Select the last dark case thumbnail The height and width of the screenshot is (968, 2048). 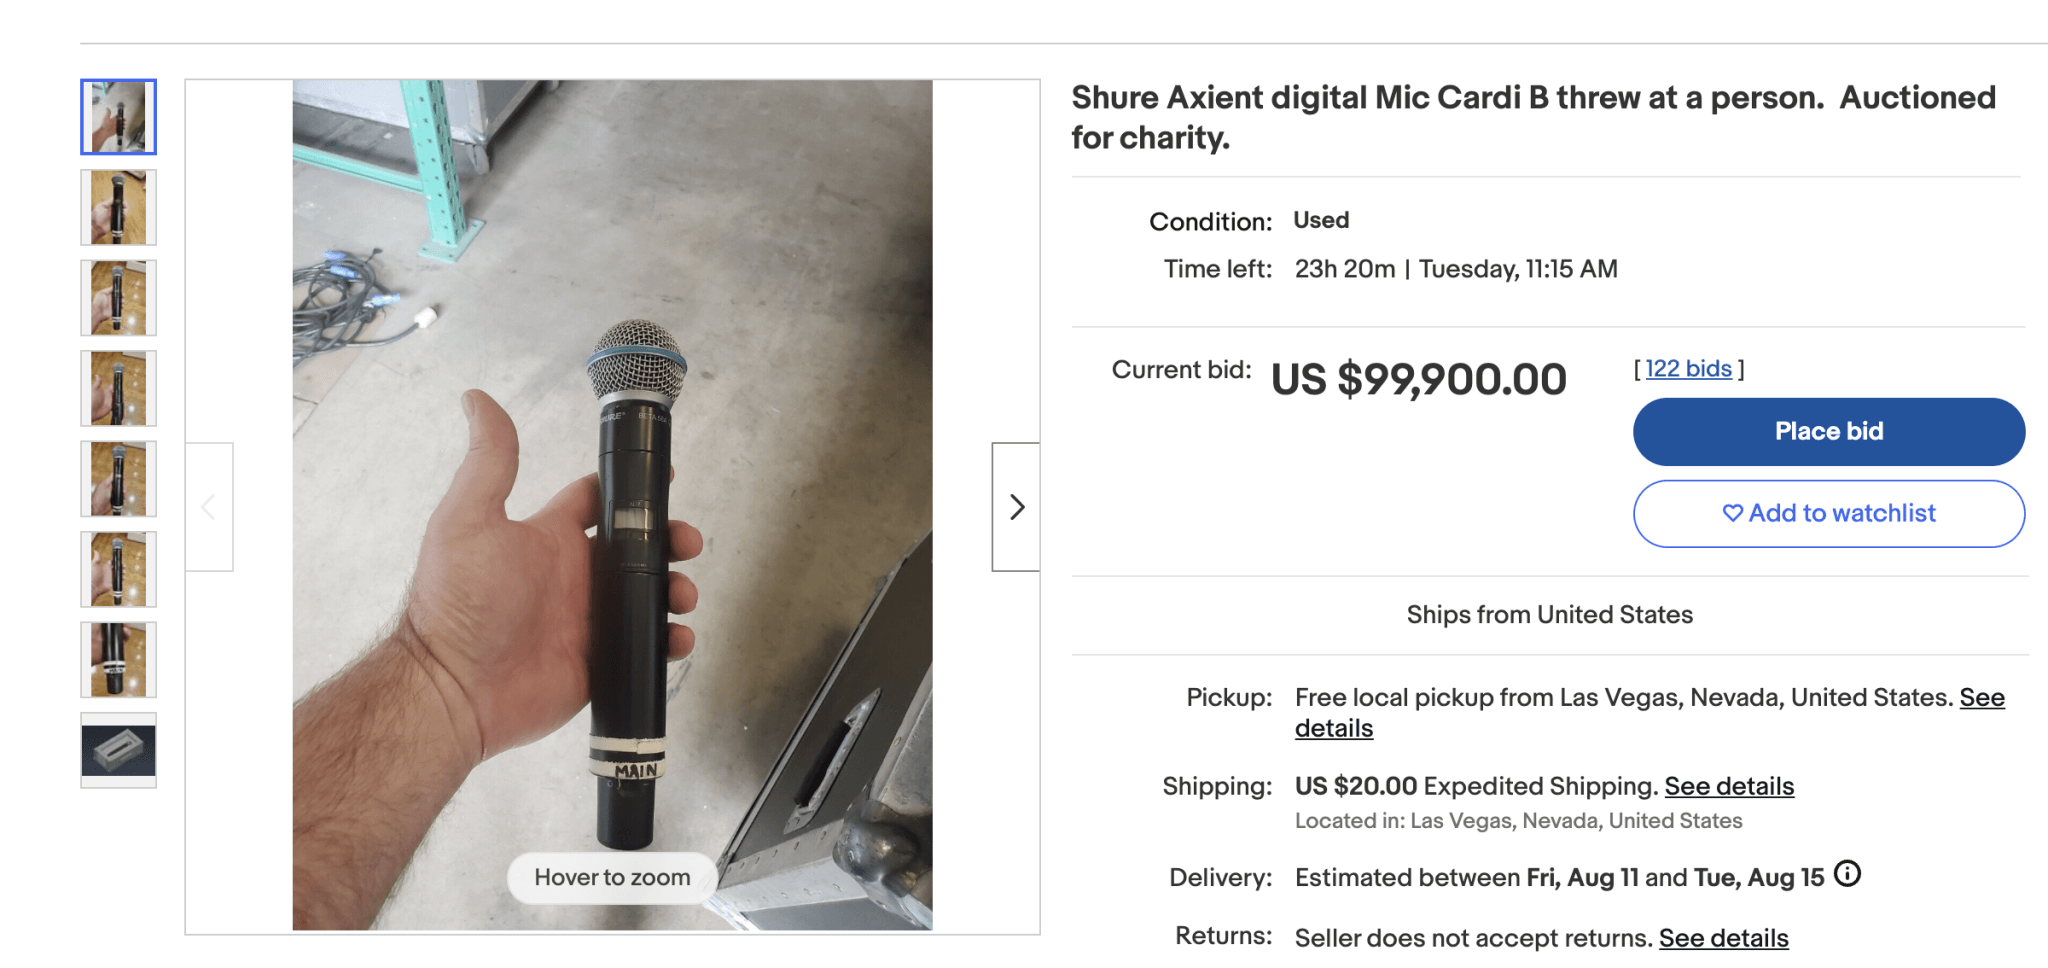click(118, 750)
